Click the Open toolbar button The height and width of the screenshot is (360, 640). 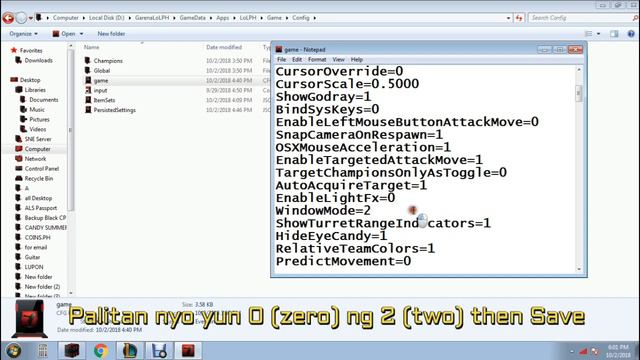[64, 34]
